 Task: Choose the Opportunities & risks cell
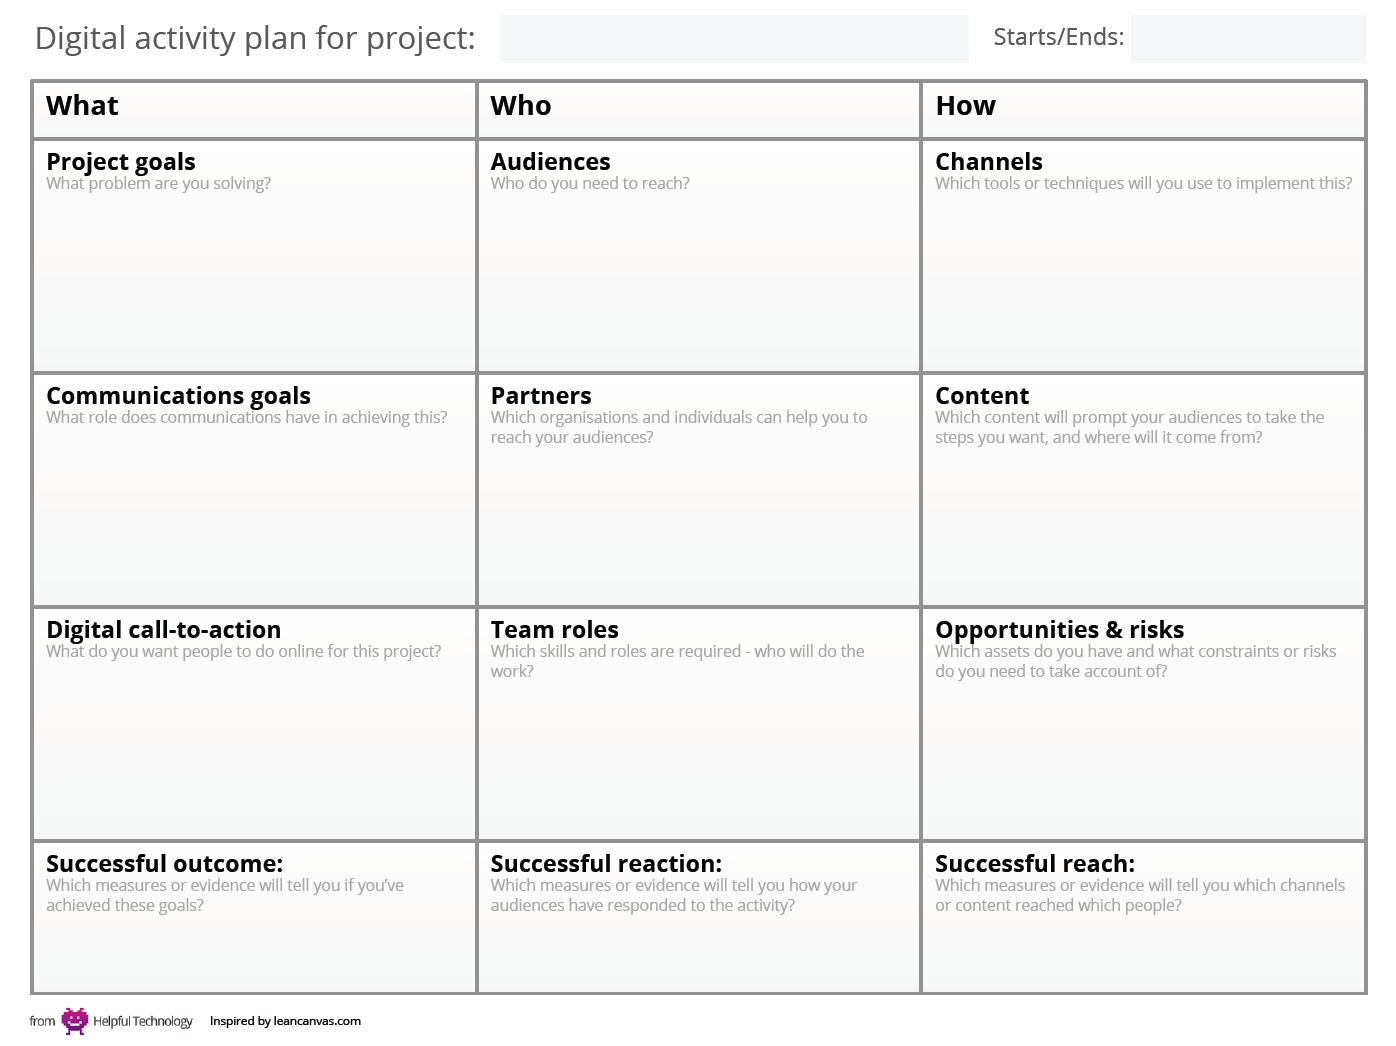[x=1143, y=724]
